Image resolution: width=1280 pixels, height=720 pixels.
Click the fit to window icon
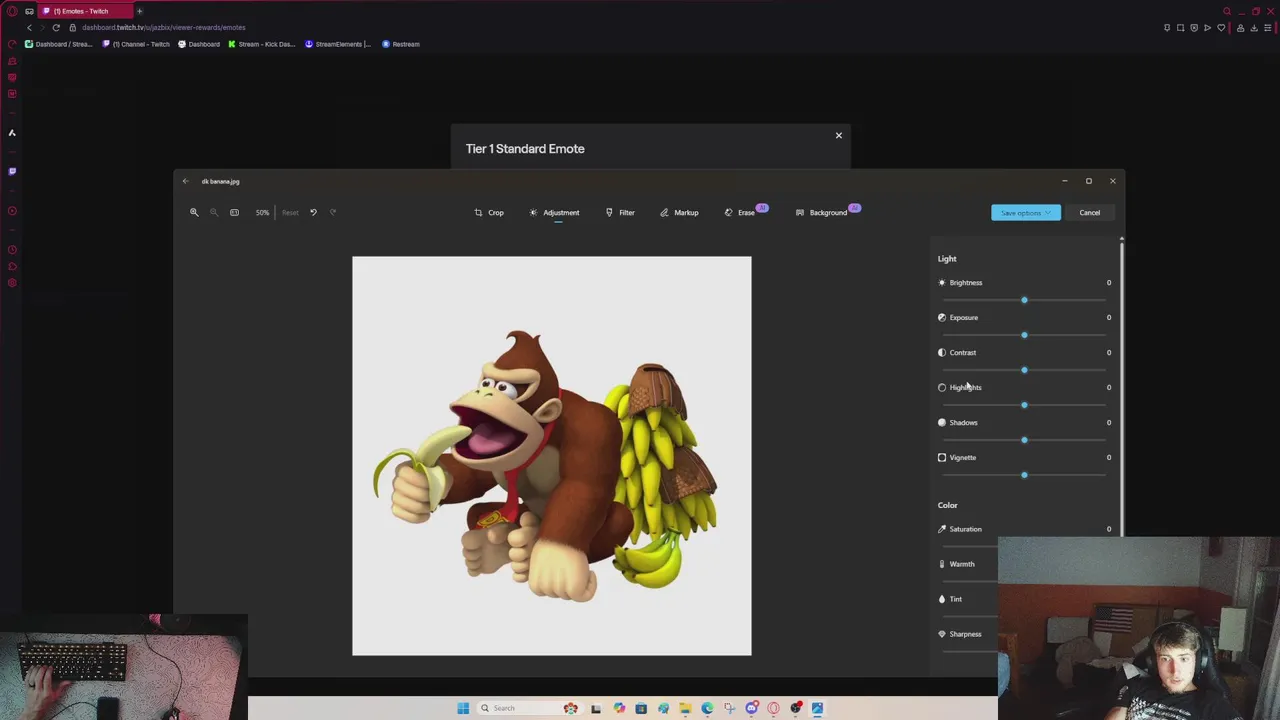point(234,212)
